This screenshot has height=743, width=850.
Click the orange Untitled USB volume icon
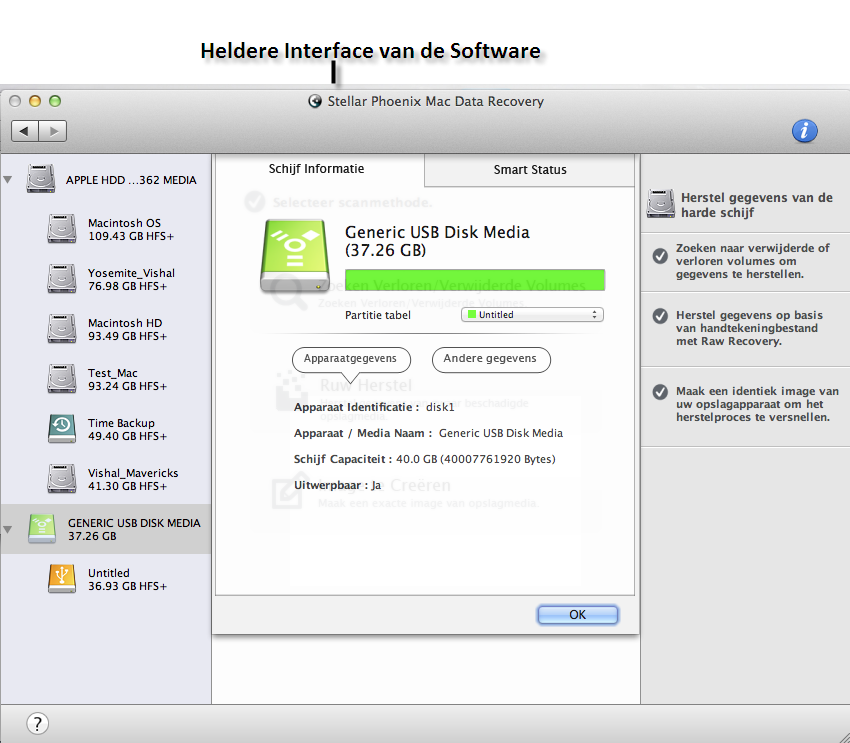point(61,578)
